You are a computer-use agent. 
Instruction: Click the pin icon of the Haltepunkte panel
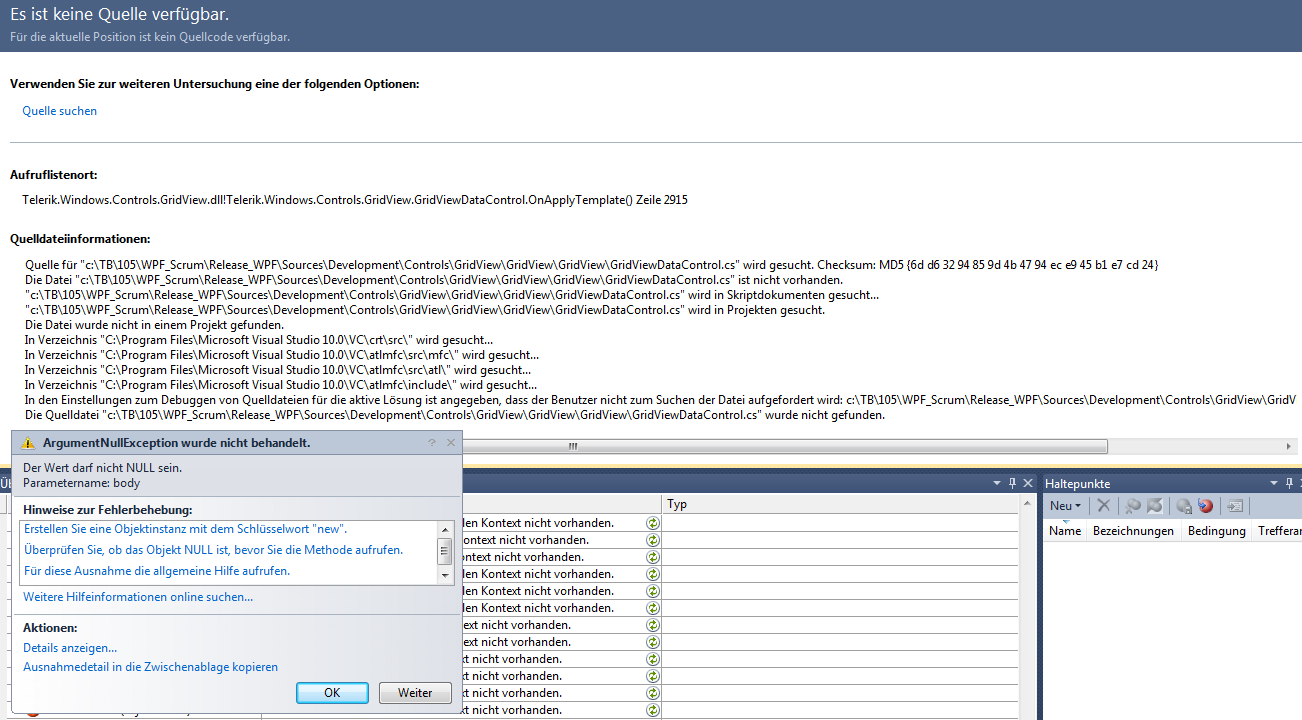pos(1290,483)
